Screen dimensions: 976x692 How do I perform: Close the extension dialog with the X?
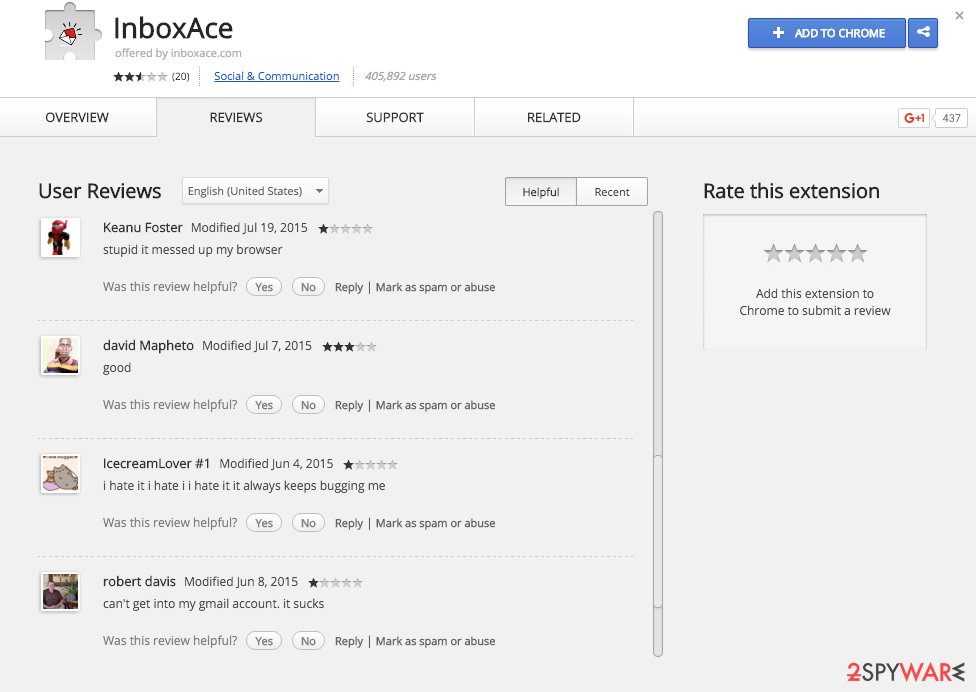coord(959,16)
